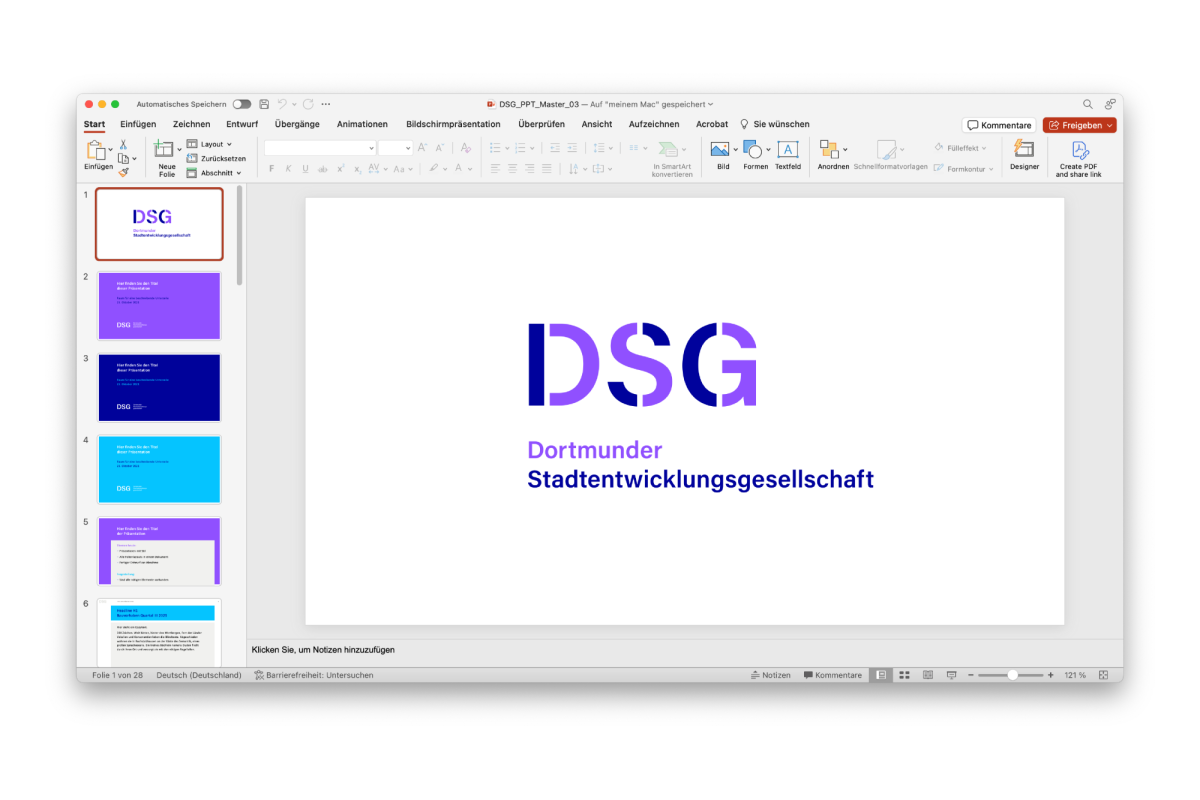Click the save disk icon

coord(264,104)
